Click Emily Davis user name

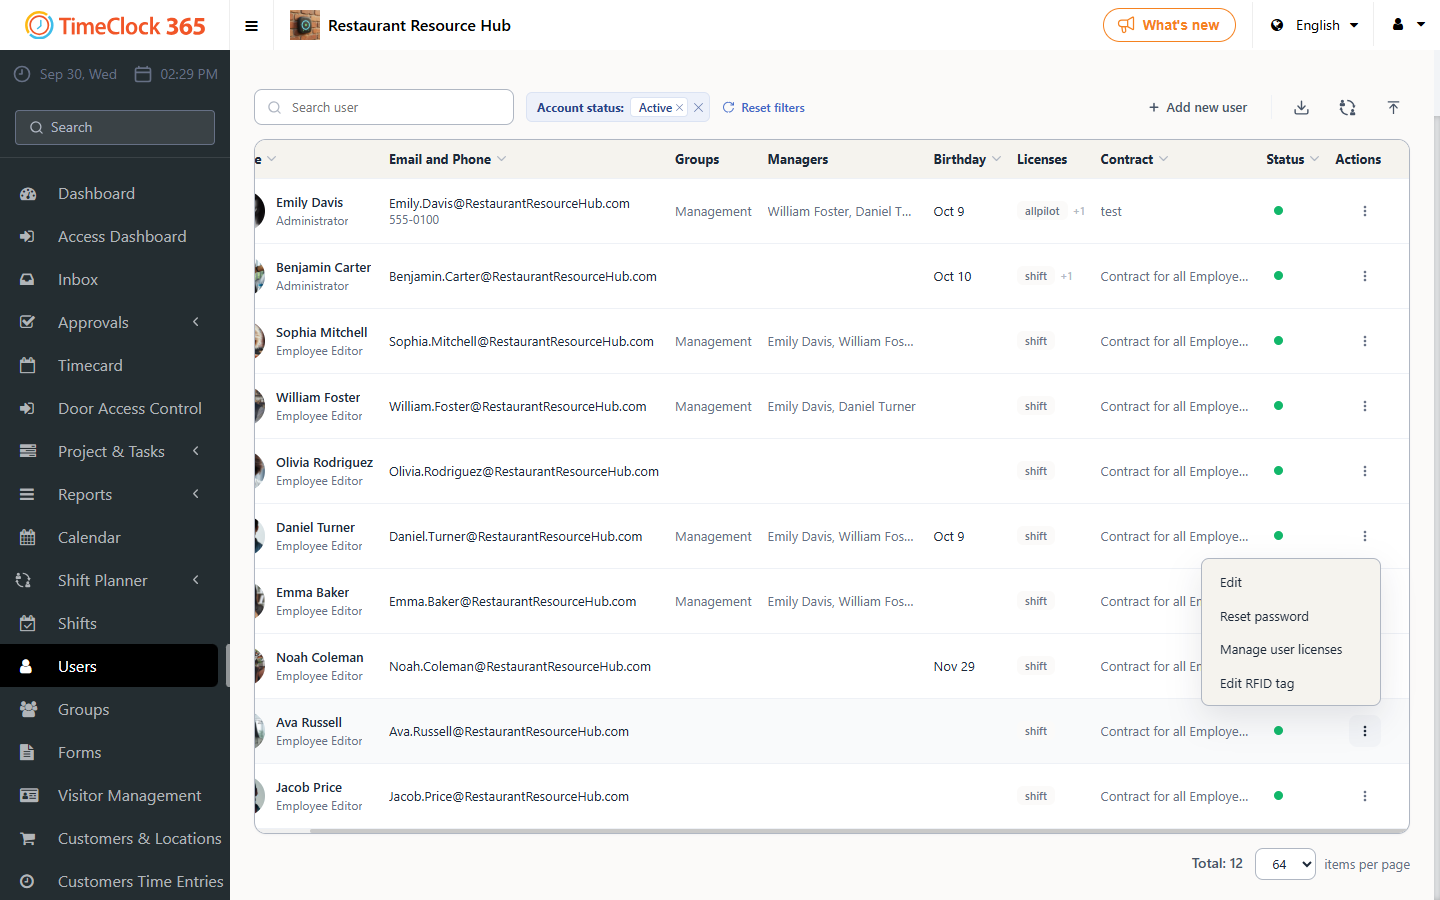309,202
